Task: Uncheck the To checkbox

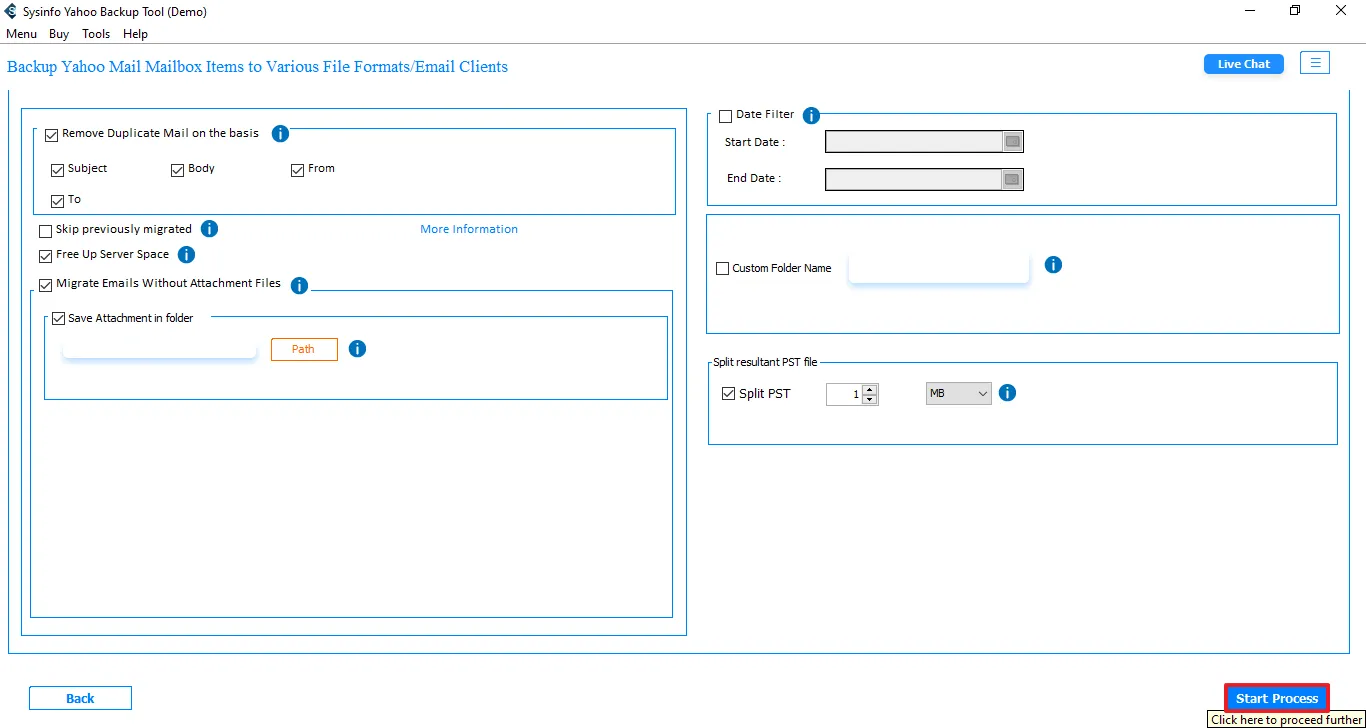Action: (57, 201)
